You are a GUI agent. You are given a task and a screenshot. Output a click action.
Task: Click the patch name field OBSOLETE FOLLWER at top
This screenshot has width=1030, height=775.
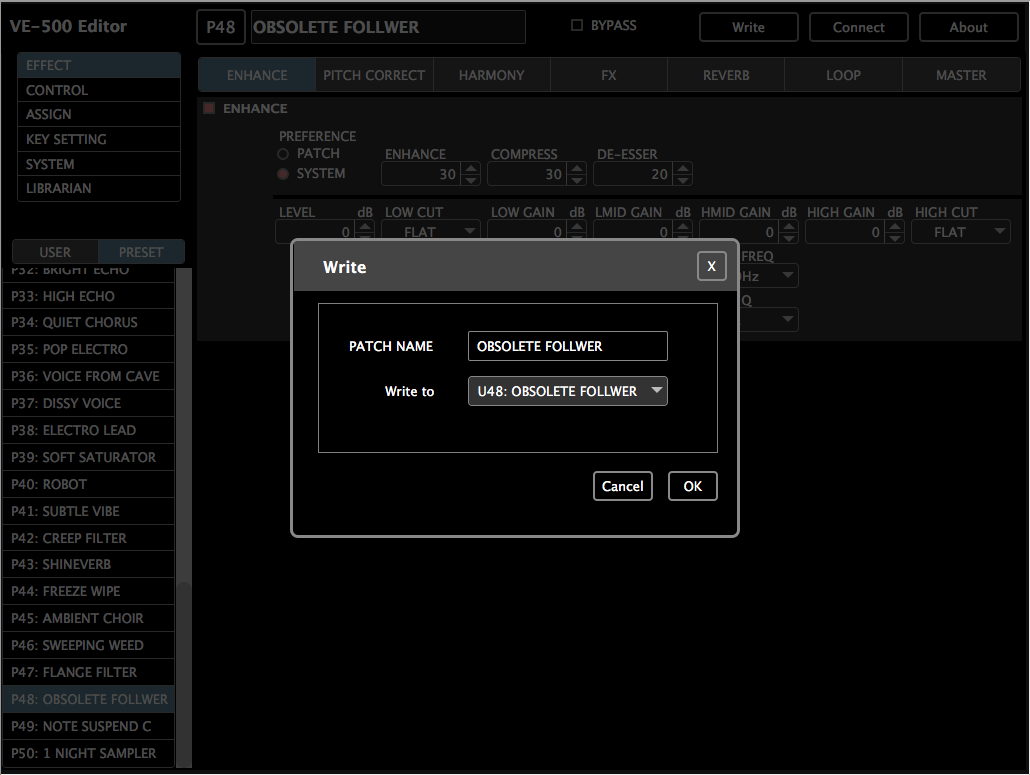pyautogui.click(x=388, y=27)
